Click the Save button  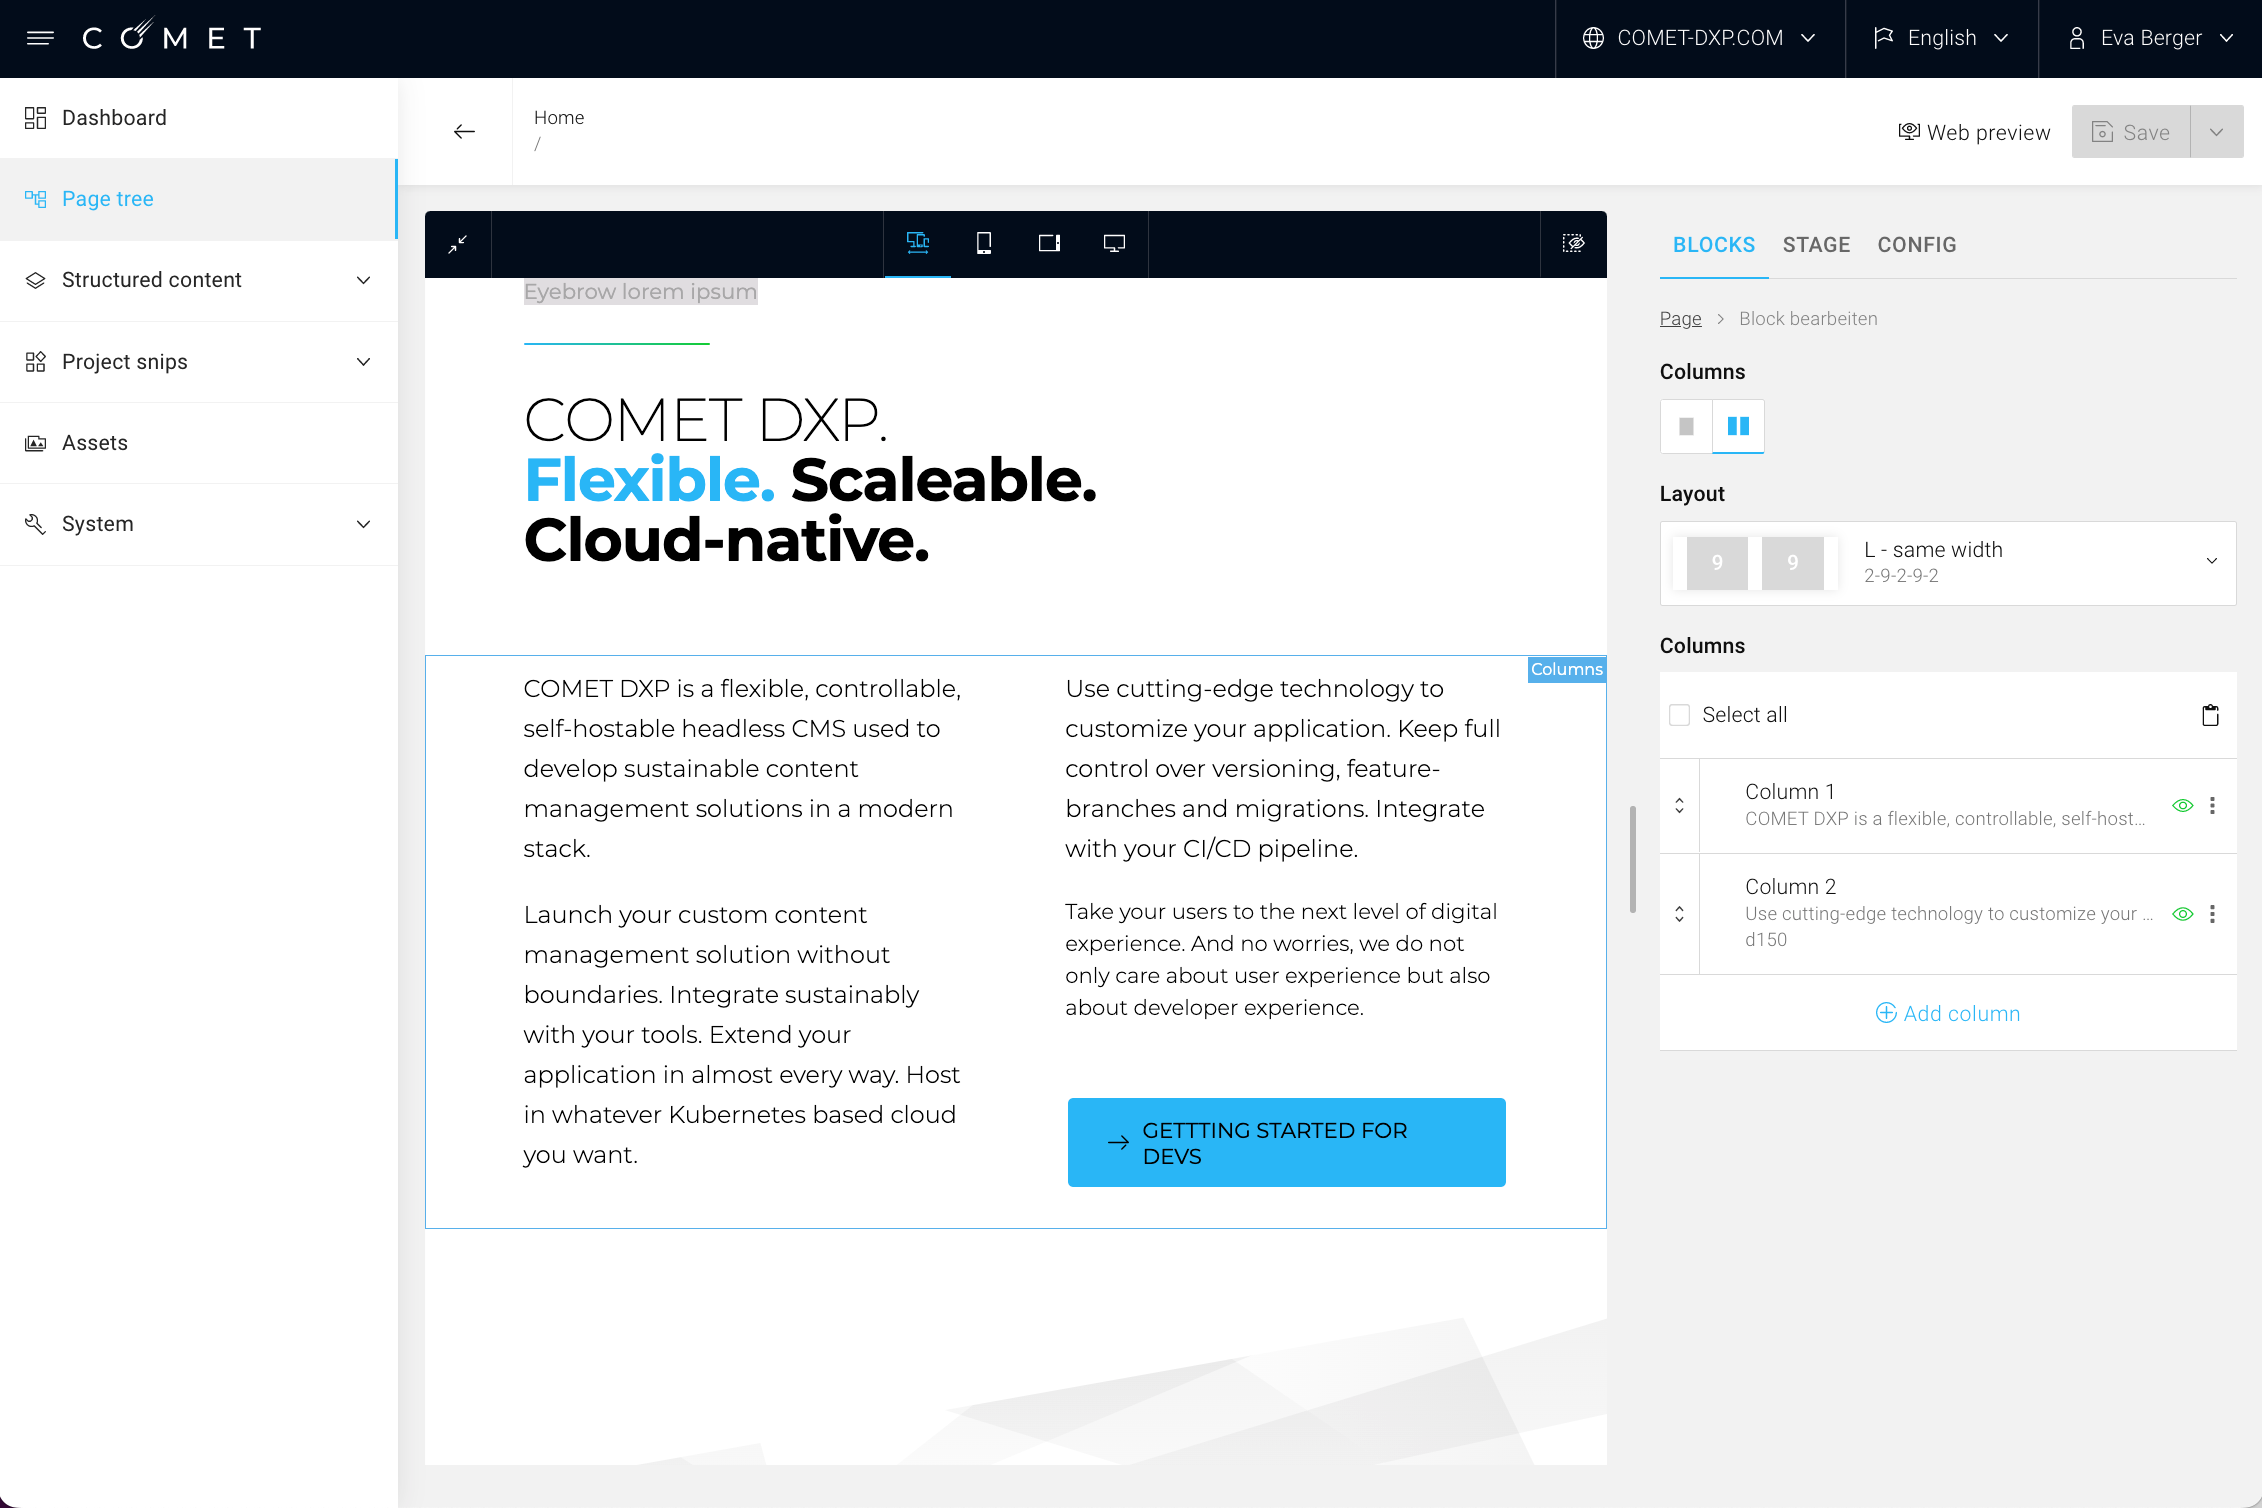(2131, 132)
